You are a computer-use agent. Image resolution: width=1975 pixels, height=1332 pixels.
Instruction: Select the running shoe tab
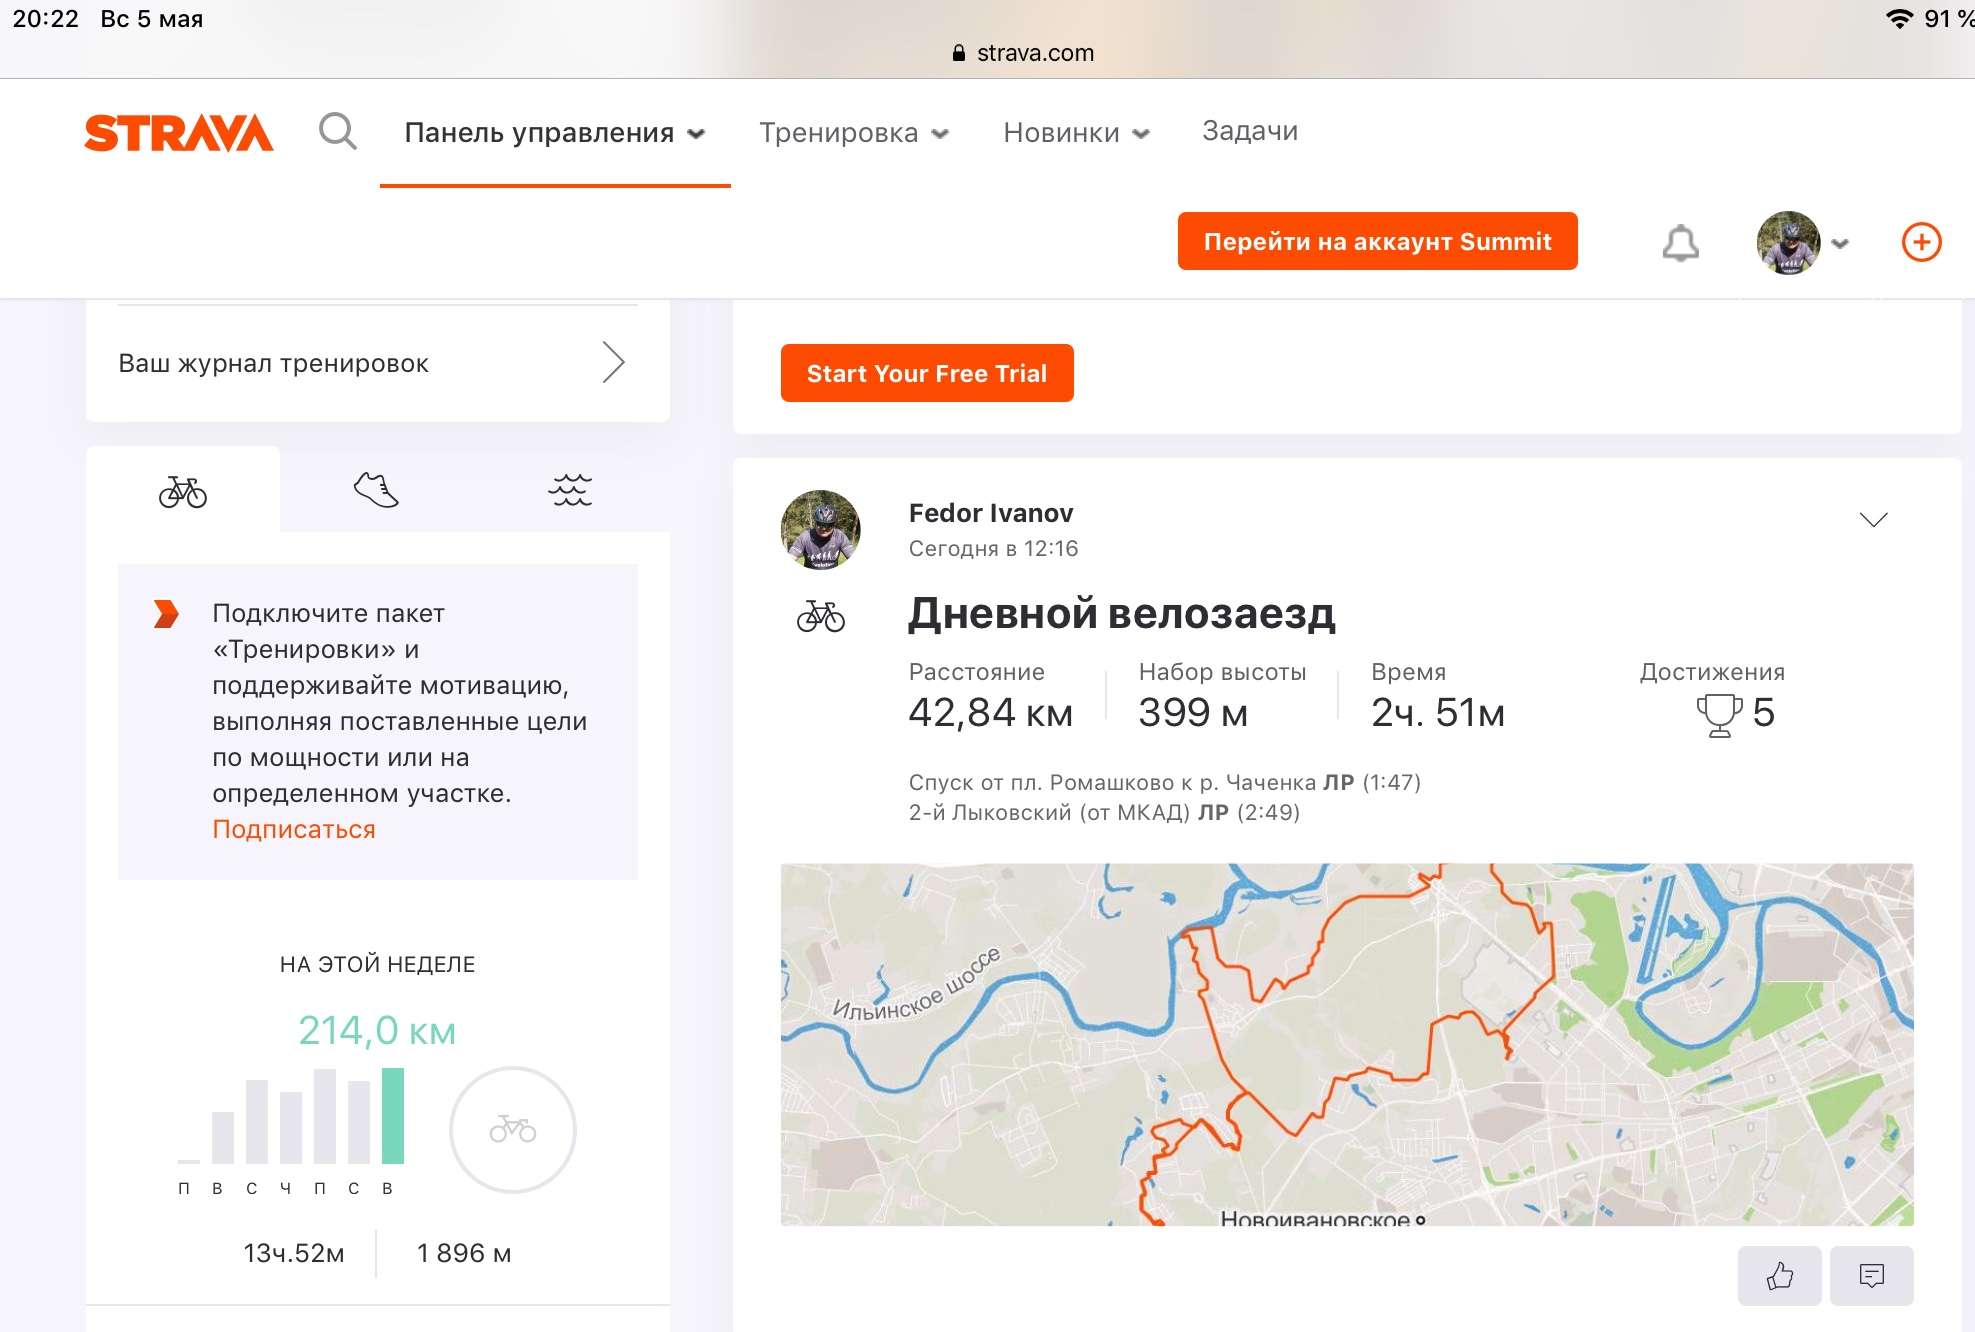tap(376, 490)
